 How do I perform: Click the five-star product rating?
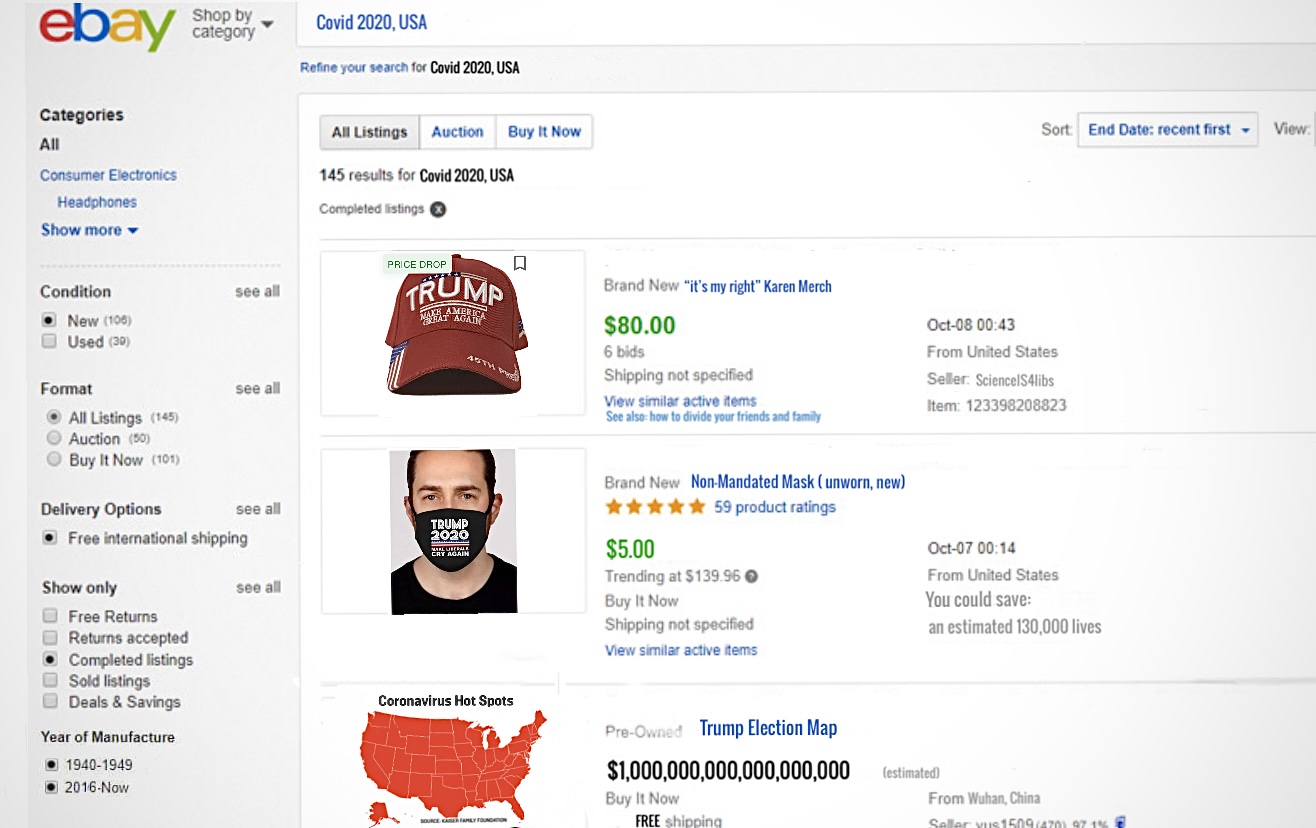pyautogui.click(x=655, y=507)
